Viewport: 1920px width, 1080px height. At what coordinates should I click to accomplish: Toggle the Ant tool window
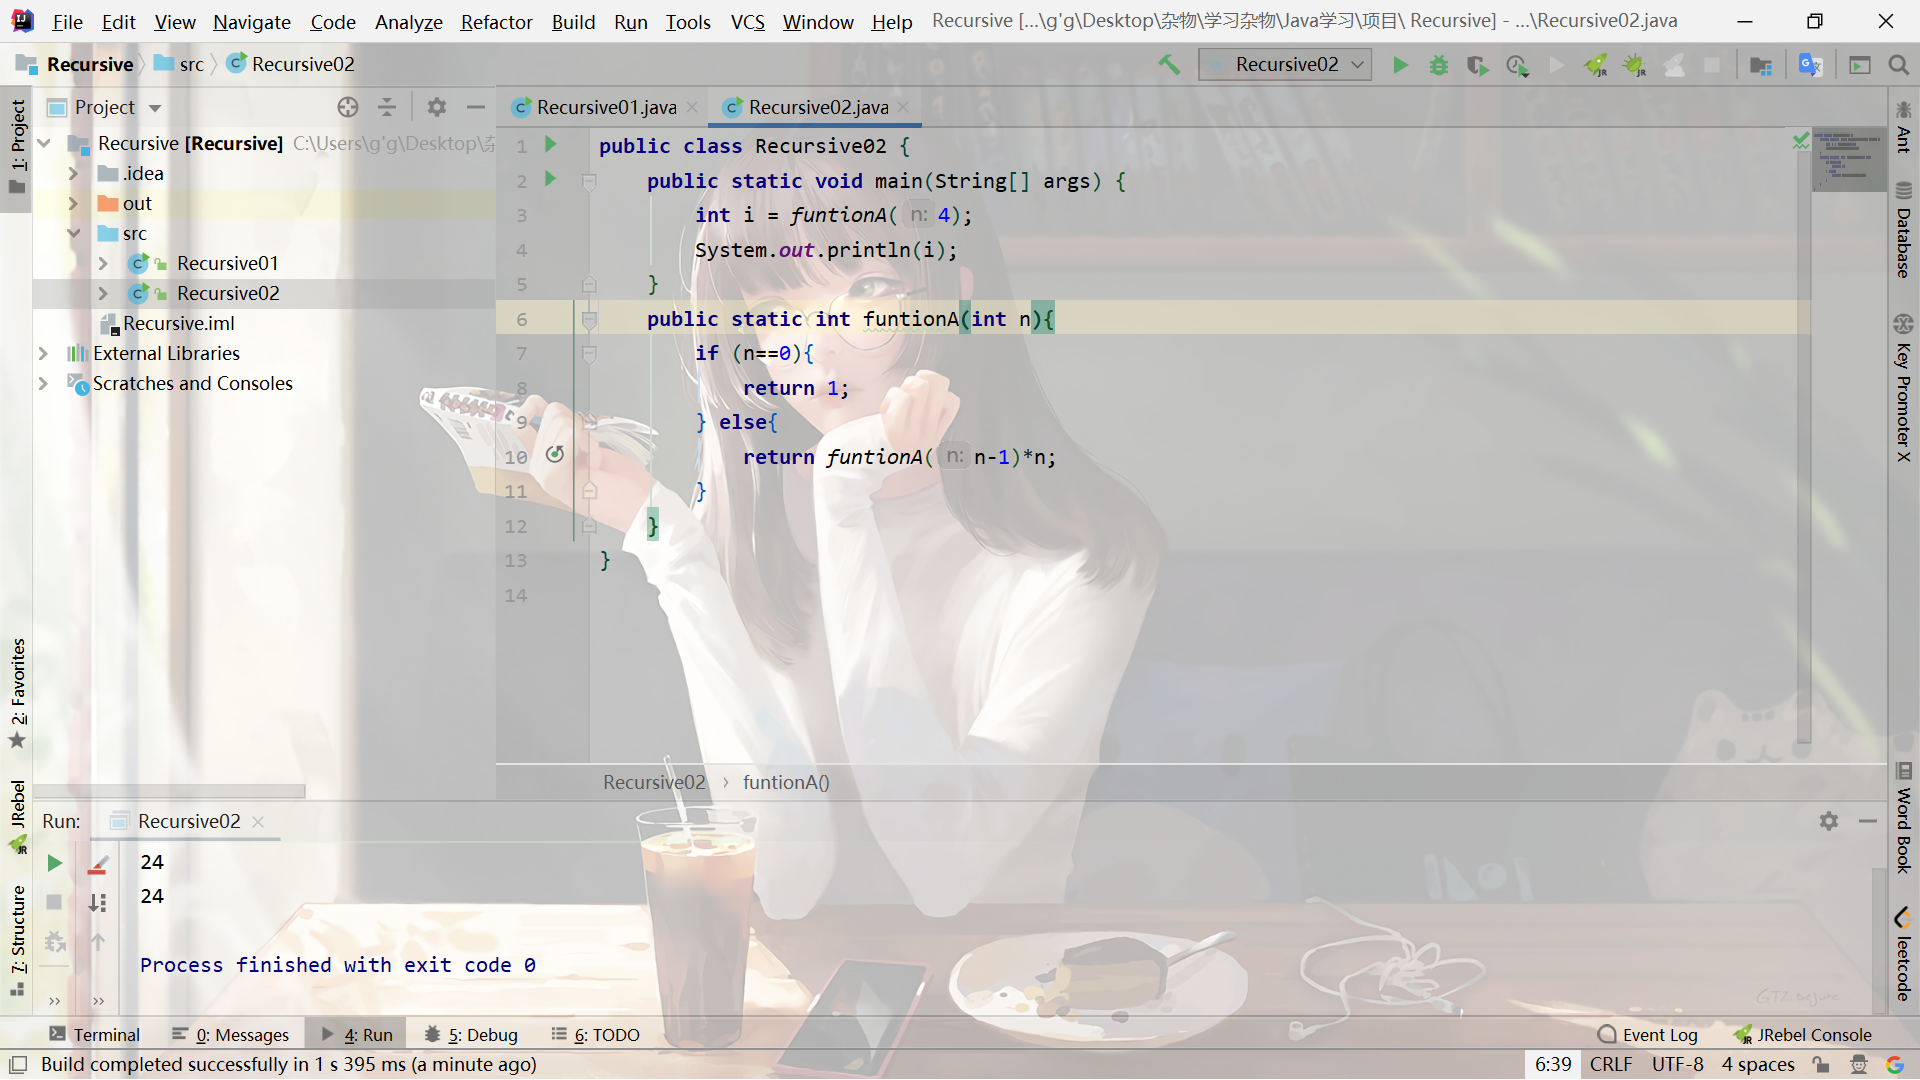[1903, 127]
